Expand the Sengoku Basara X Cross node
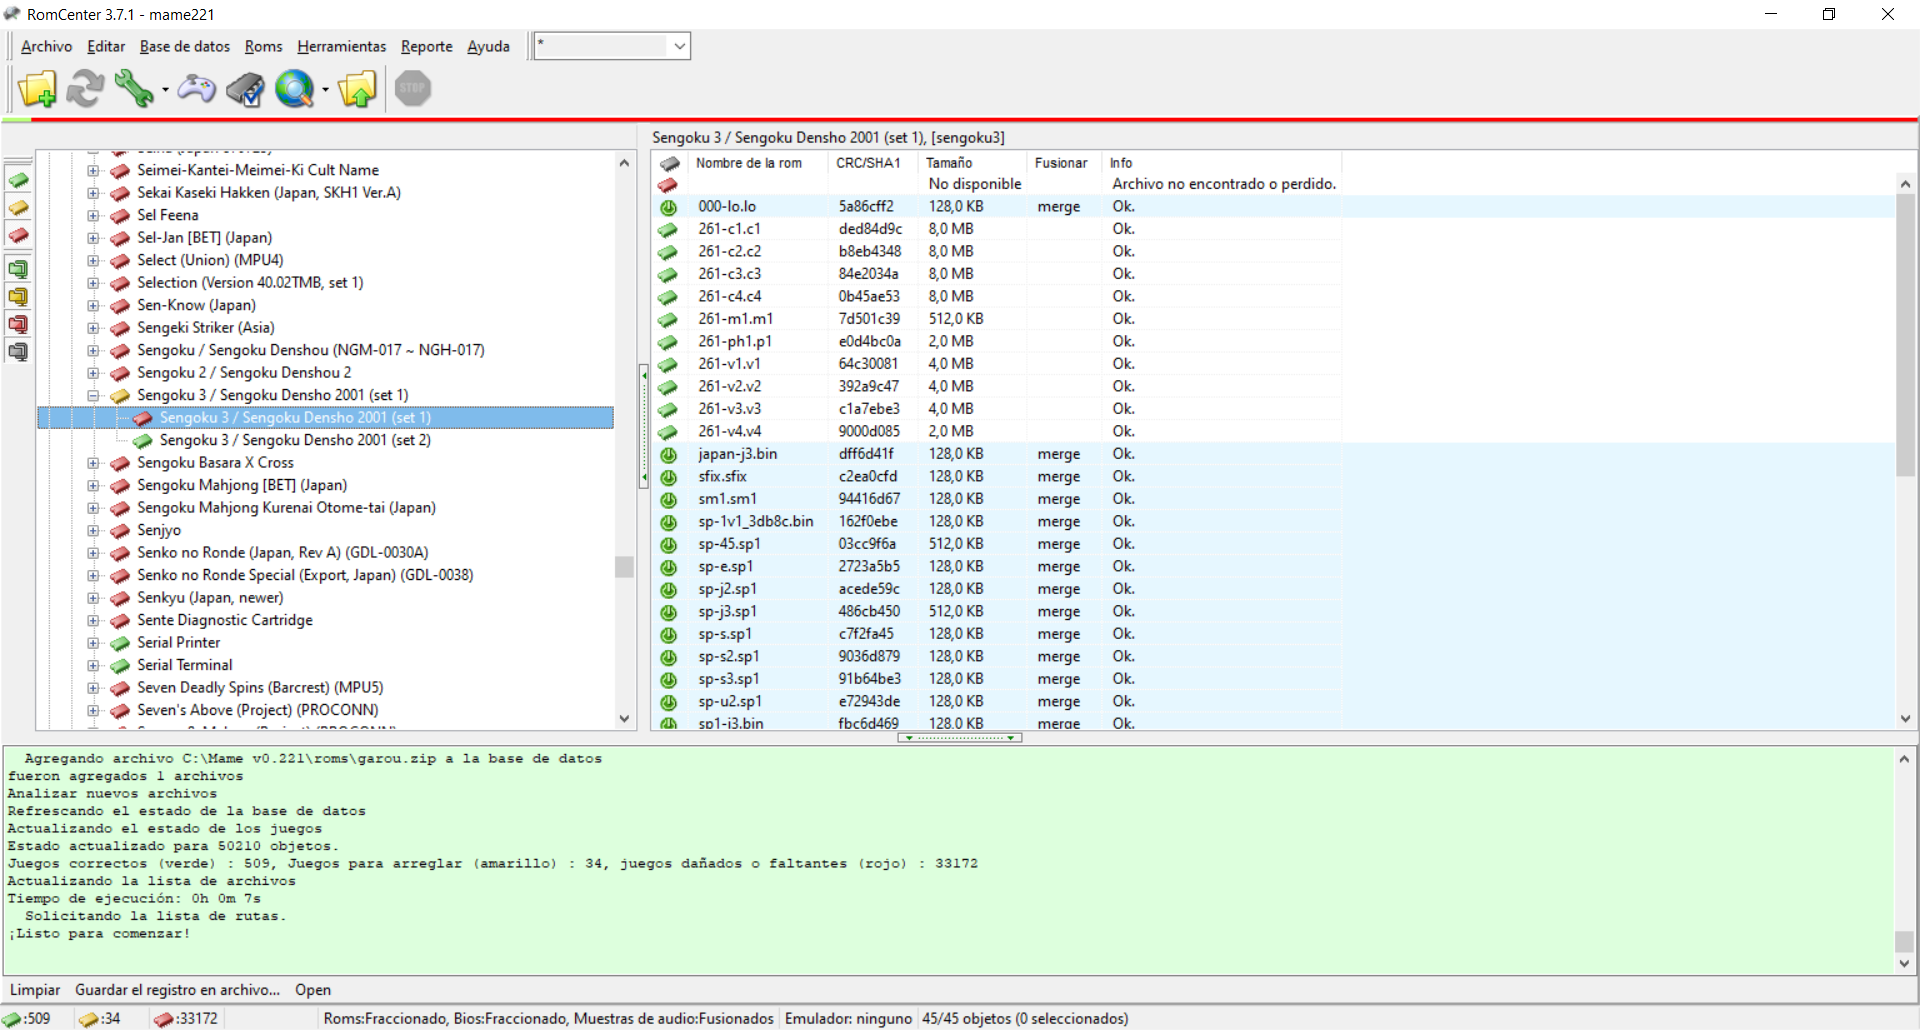This screenshot has height=1030, width=1920. tap(93, 463)
